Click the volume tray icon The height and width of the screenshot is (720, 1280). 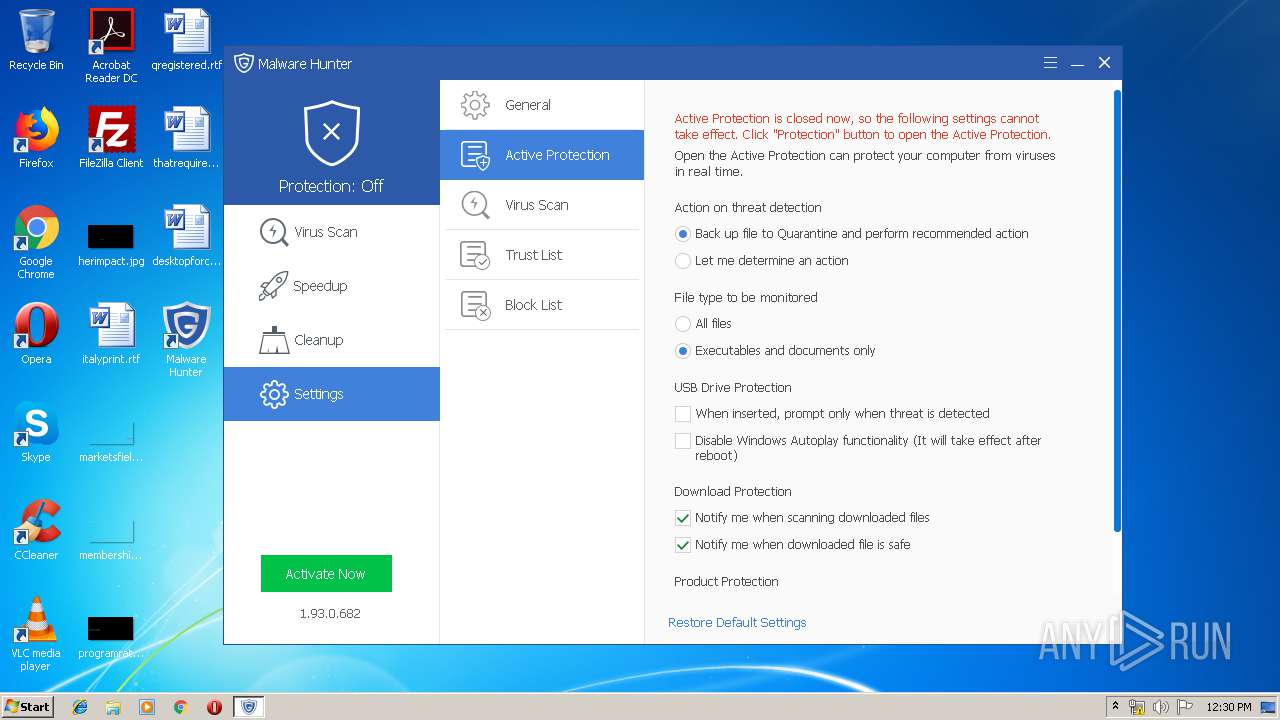[x=1161, y=707]
